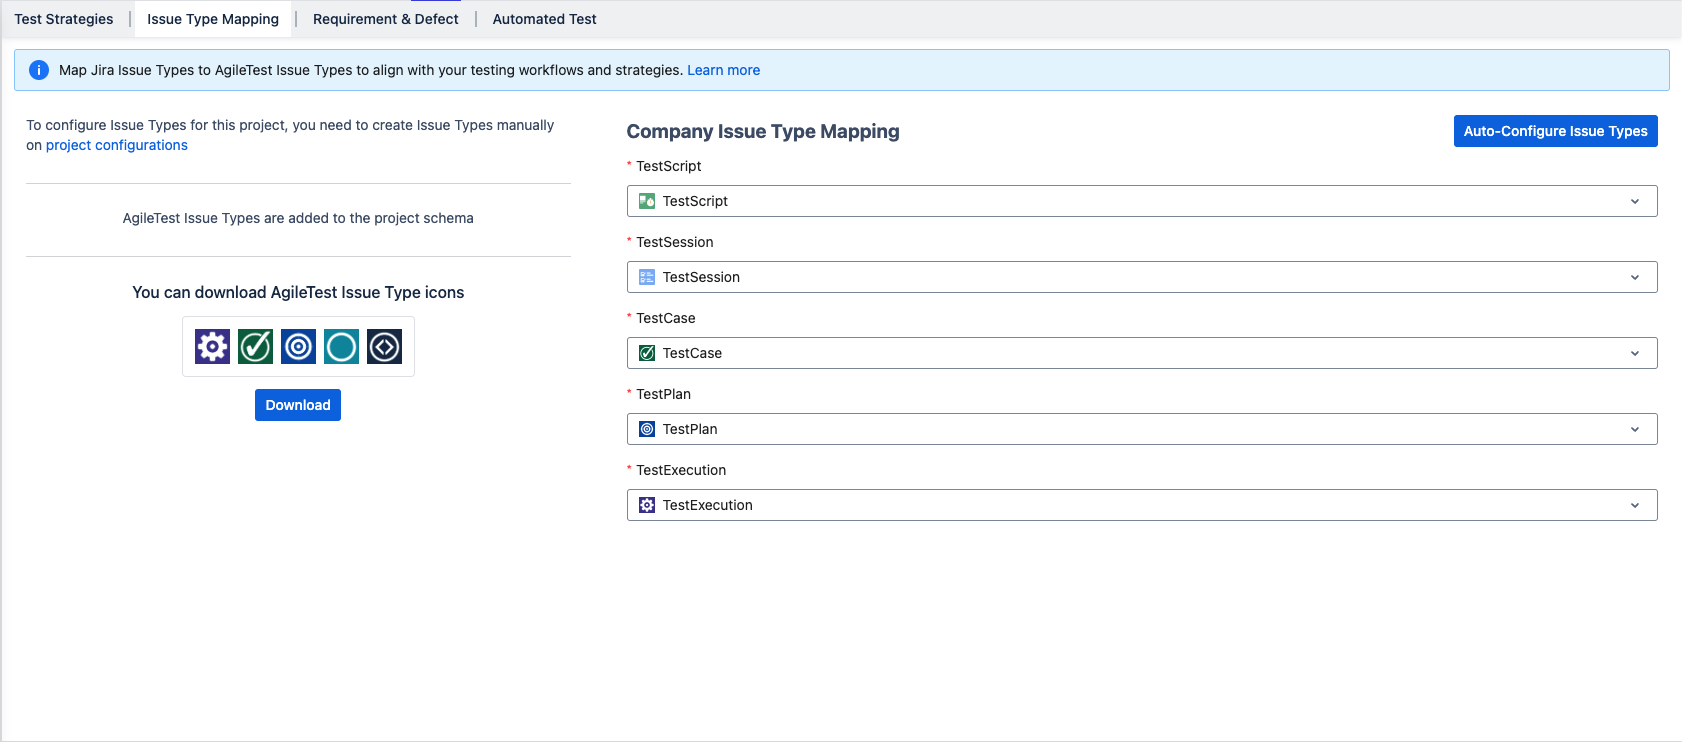This screenshot has height=742, width=1682.
Task: Open the TestPlan mapping dropdown
Action: click(x=1142, y=429)
